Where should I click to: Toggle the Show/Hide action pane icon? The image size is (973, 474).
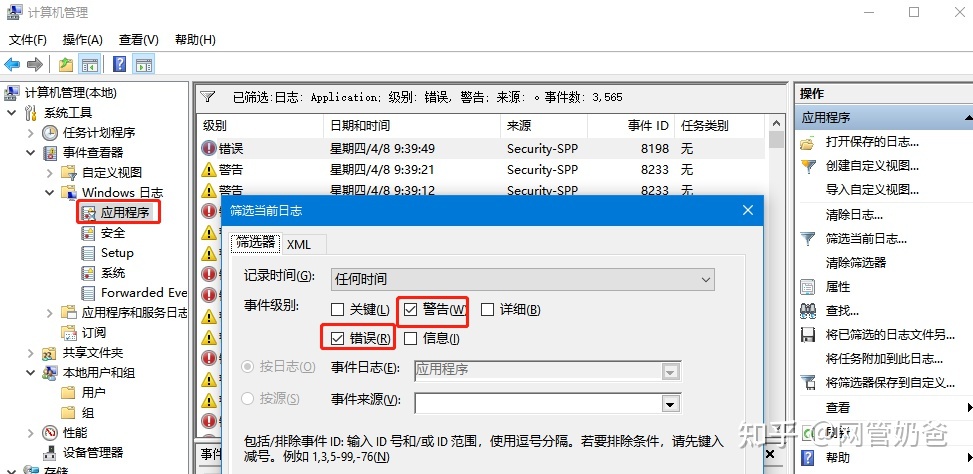click(144, 64)
